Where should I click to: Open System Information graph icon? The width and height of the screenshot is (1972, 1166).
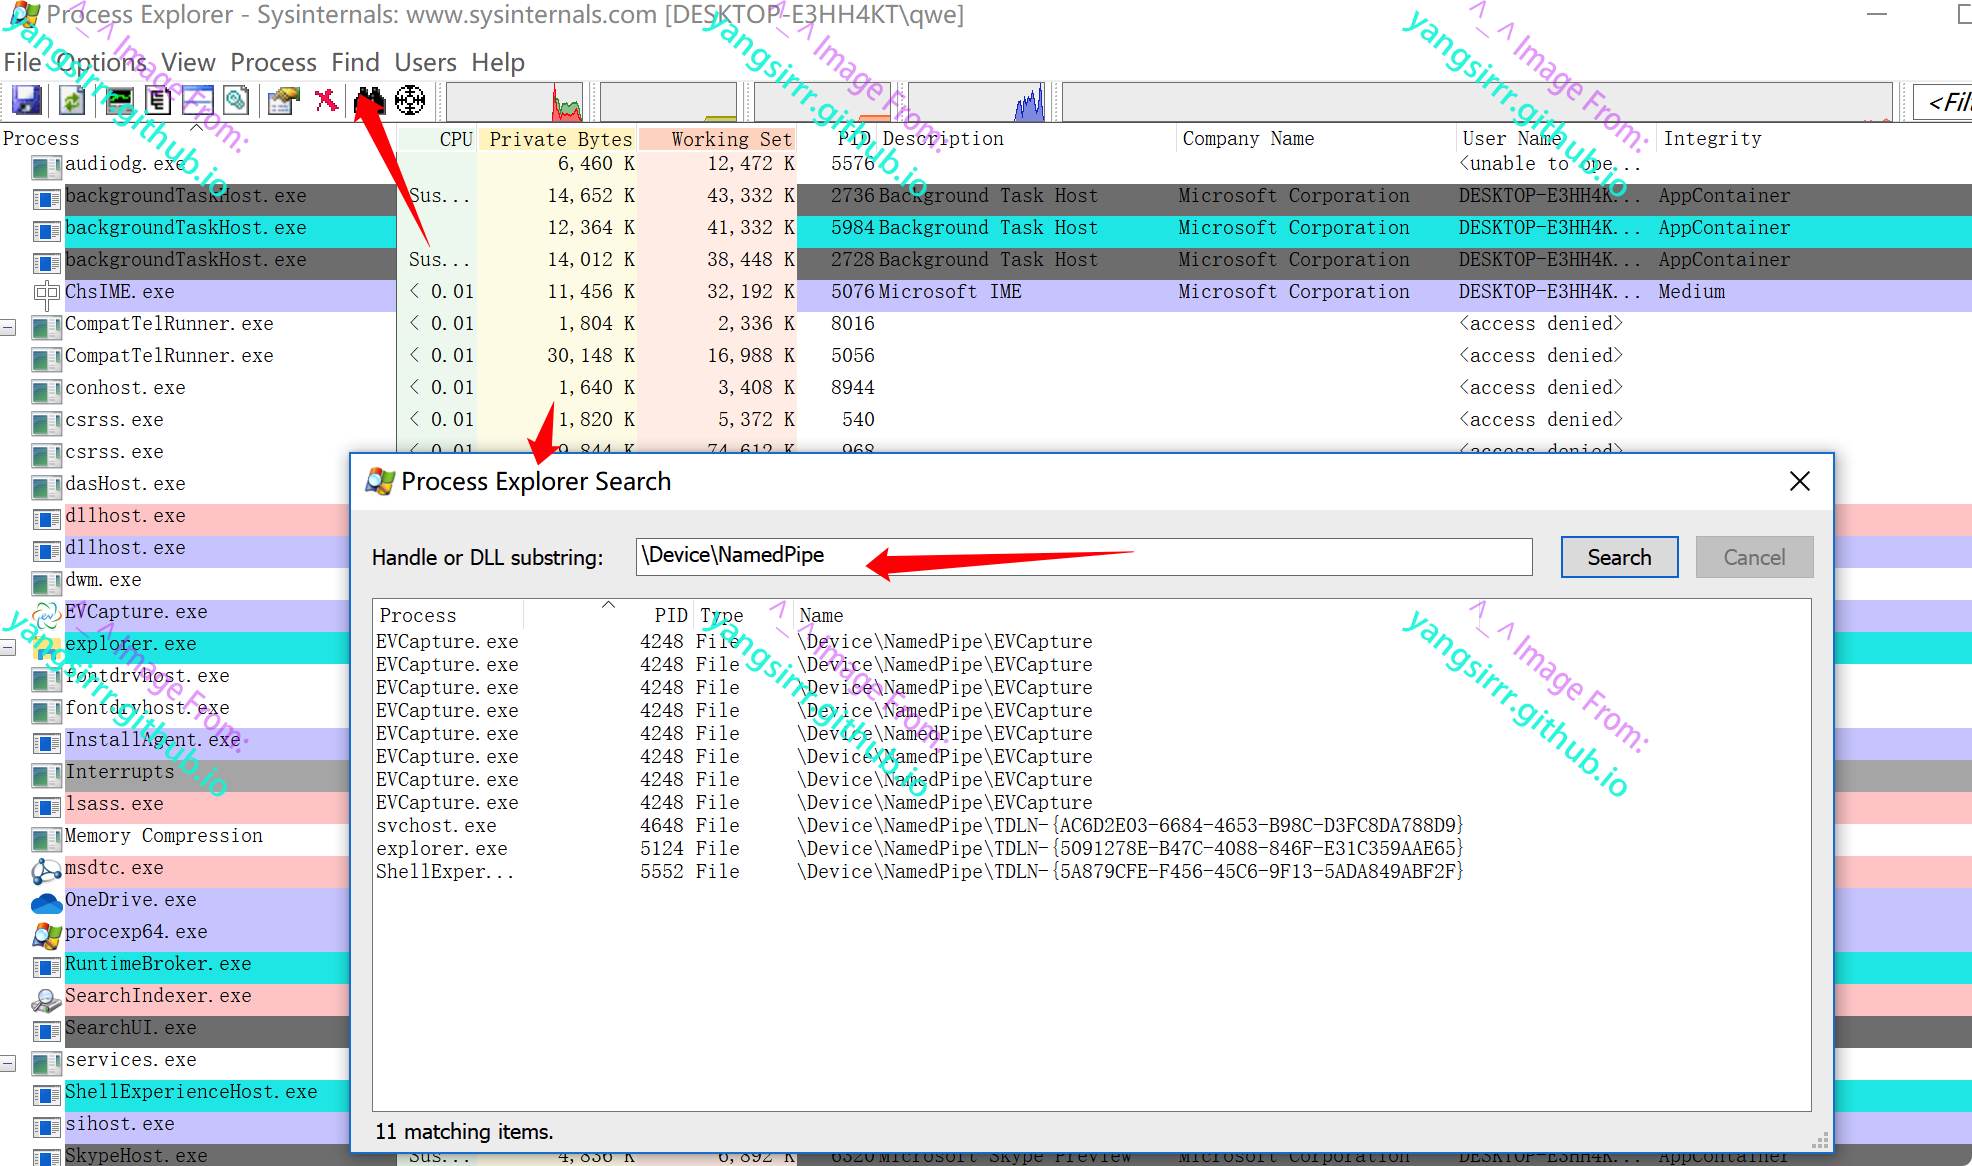[119, 100]
